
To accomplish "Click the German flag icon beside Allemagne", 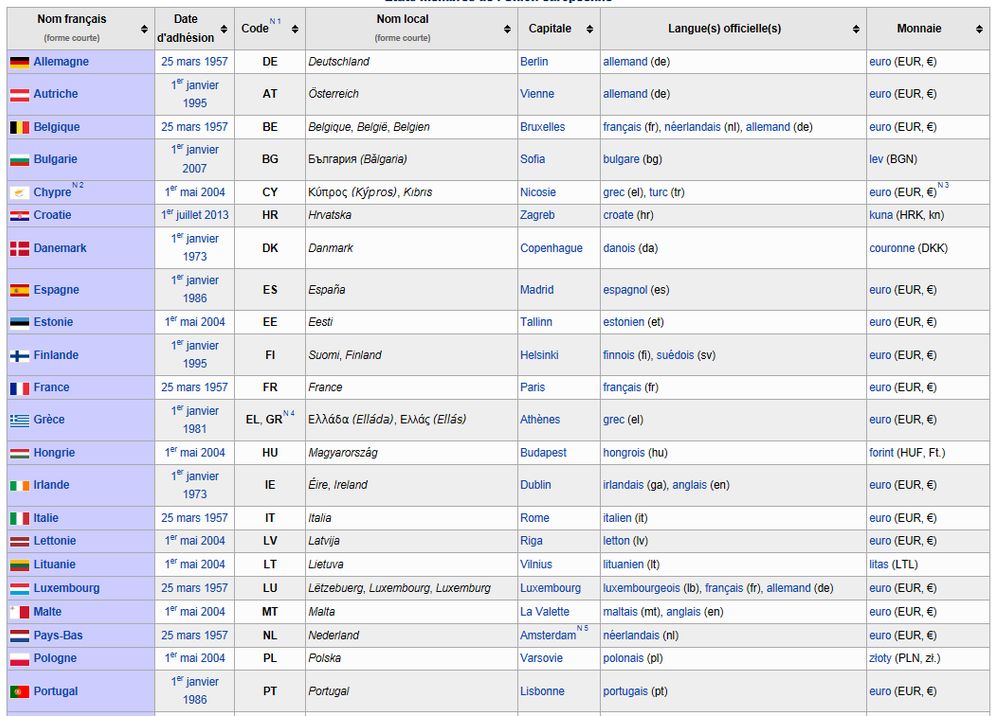I will point(20,62).
